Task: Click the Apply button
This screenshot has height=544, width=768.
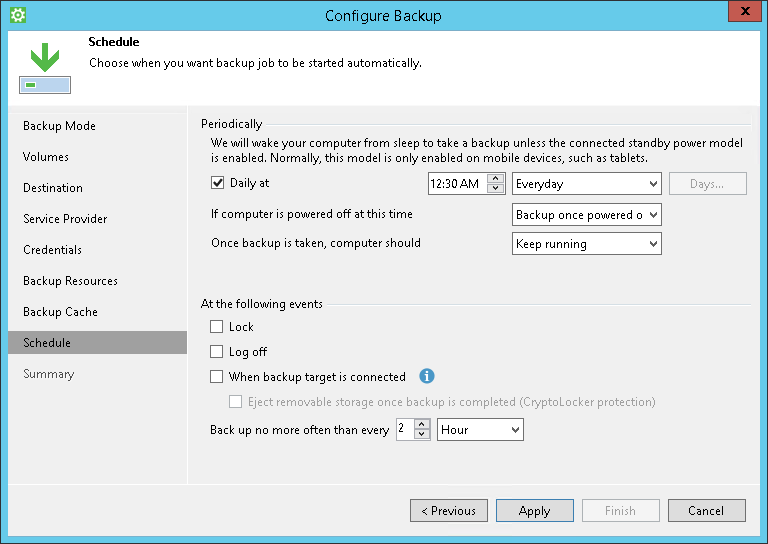Action: [x=534, y=511]
